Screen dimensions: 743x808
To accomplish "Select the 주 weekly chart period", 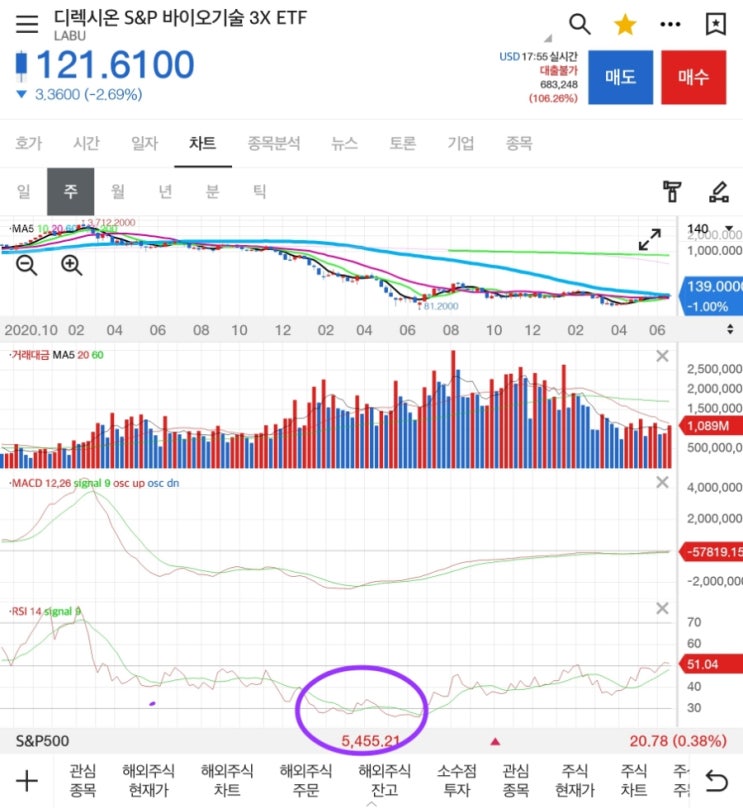I will tap(71, 192).
